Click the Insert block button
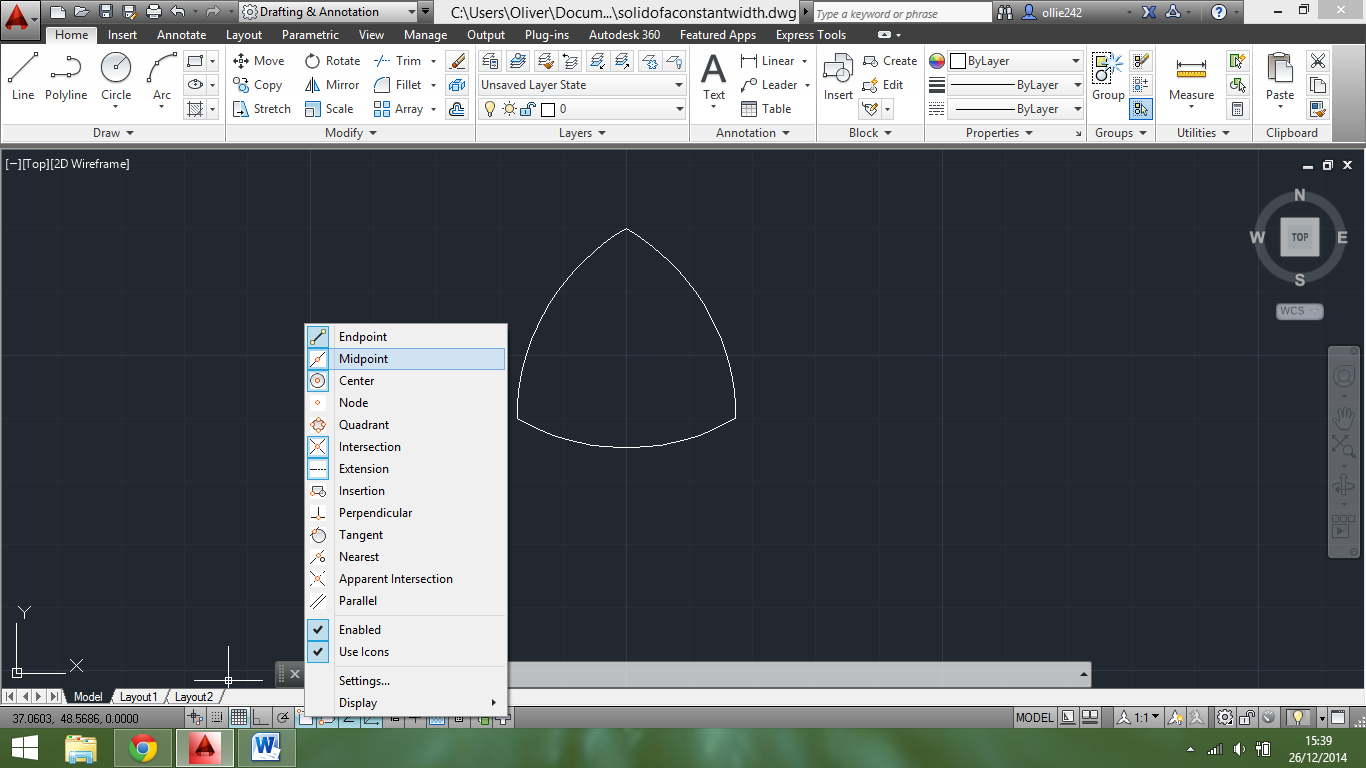 point(838,78)
